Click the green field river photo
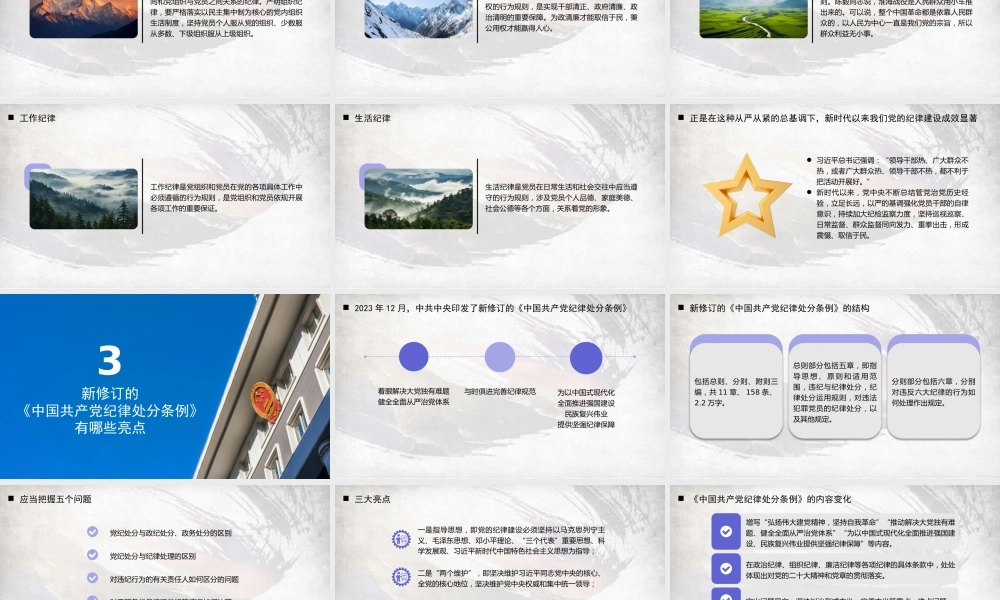The image size is (1000, 600). pyautogui.click(x=753, y=18)
